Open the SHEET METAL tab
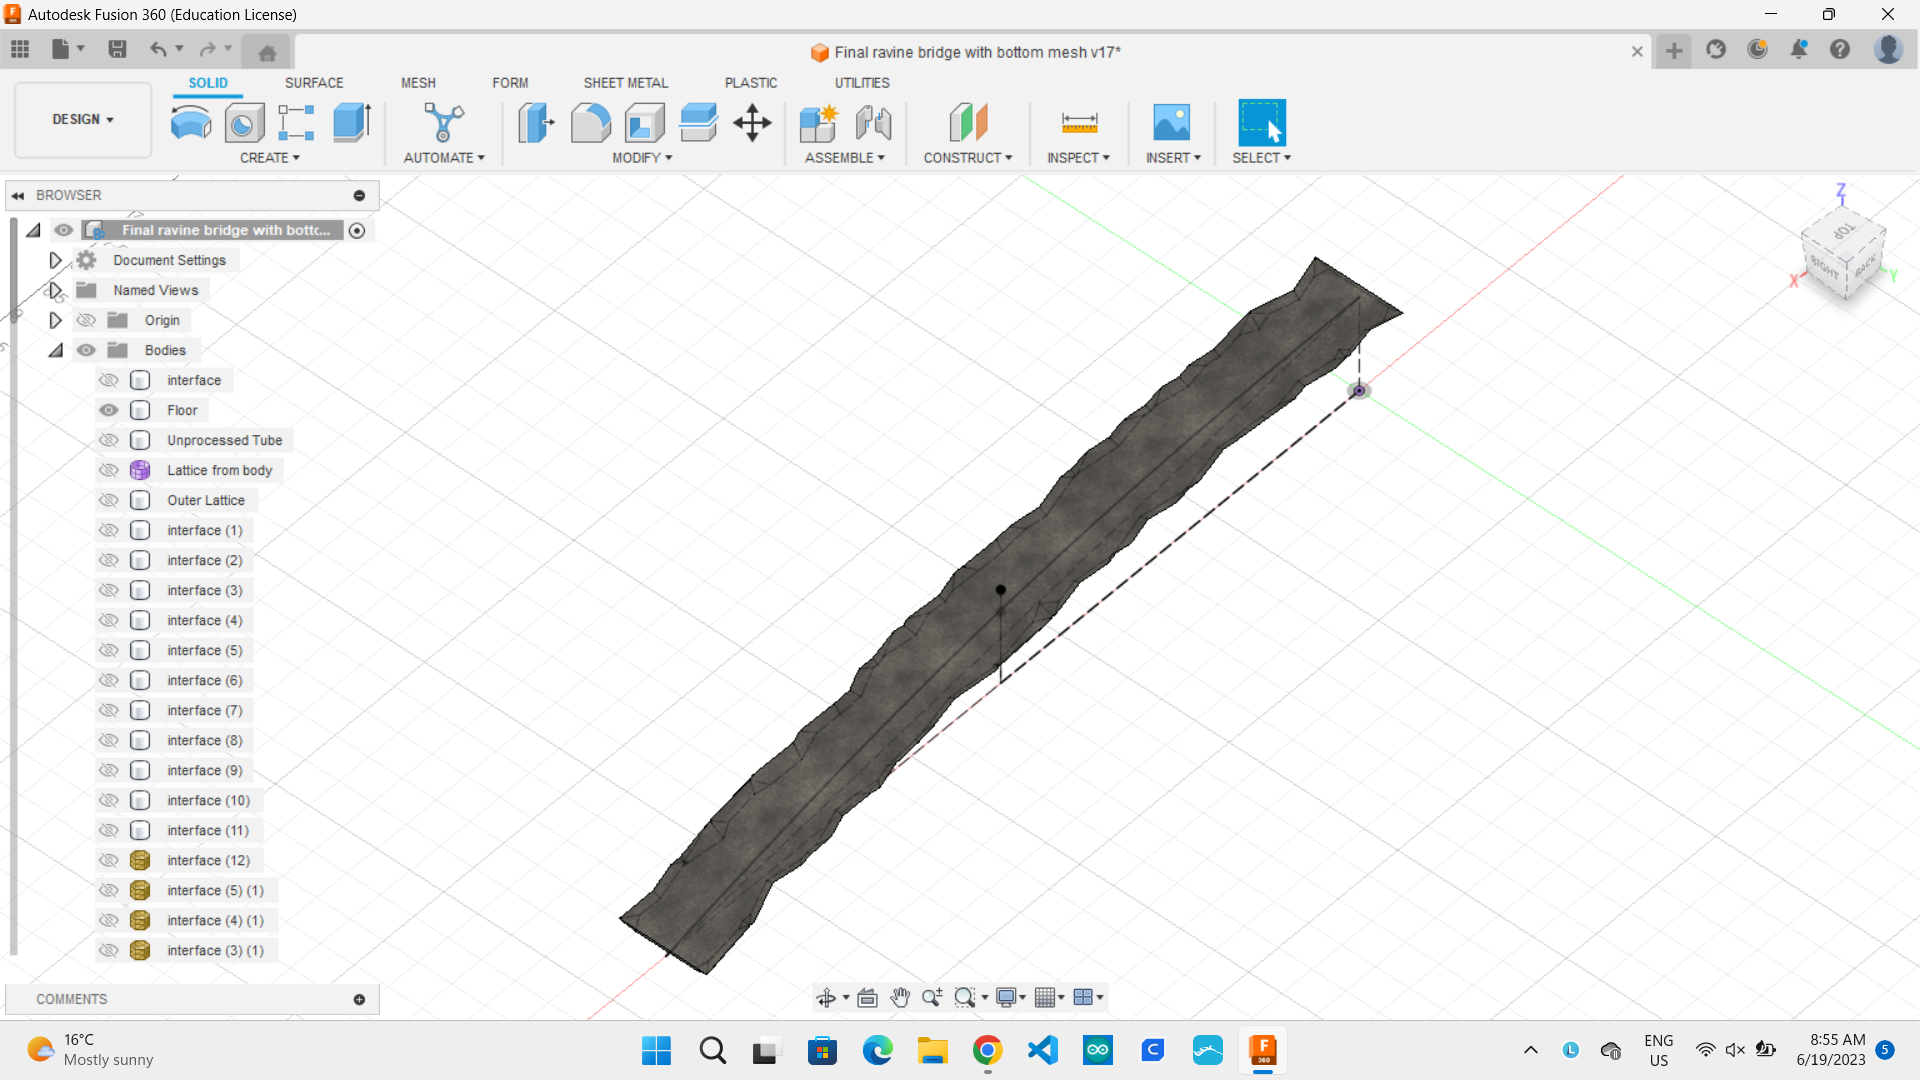The height and width of the screenshot is (1080, 1920). tap(625, 83)
